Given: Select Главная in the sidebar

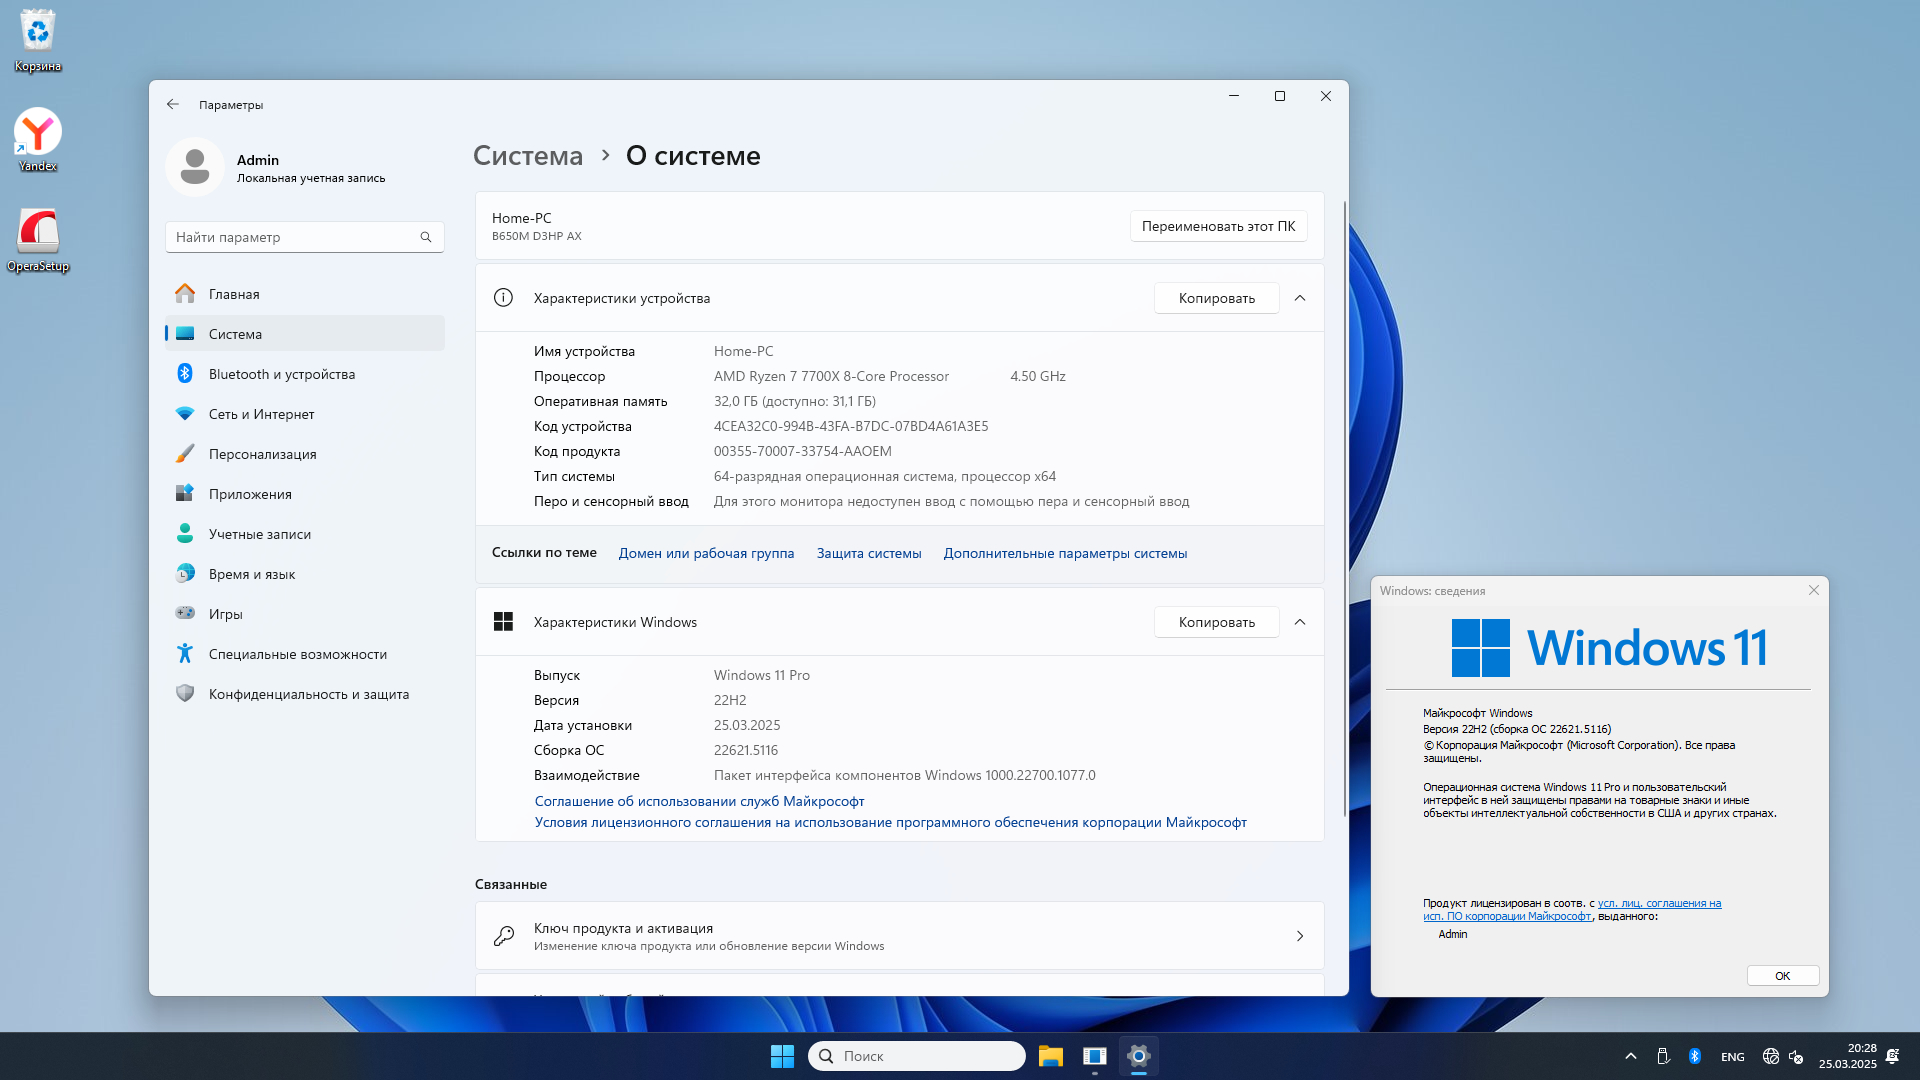Looking at the screenshot, I should pyautogui.click(x=234, y=294).
